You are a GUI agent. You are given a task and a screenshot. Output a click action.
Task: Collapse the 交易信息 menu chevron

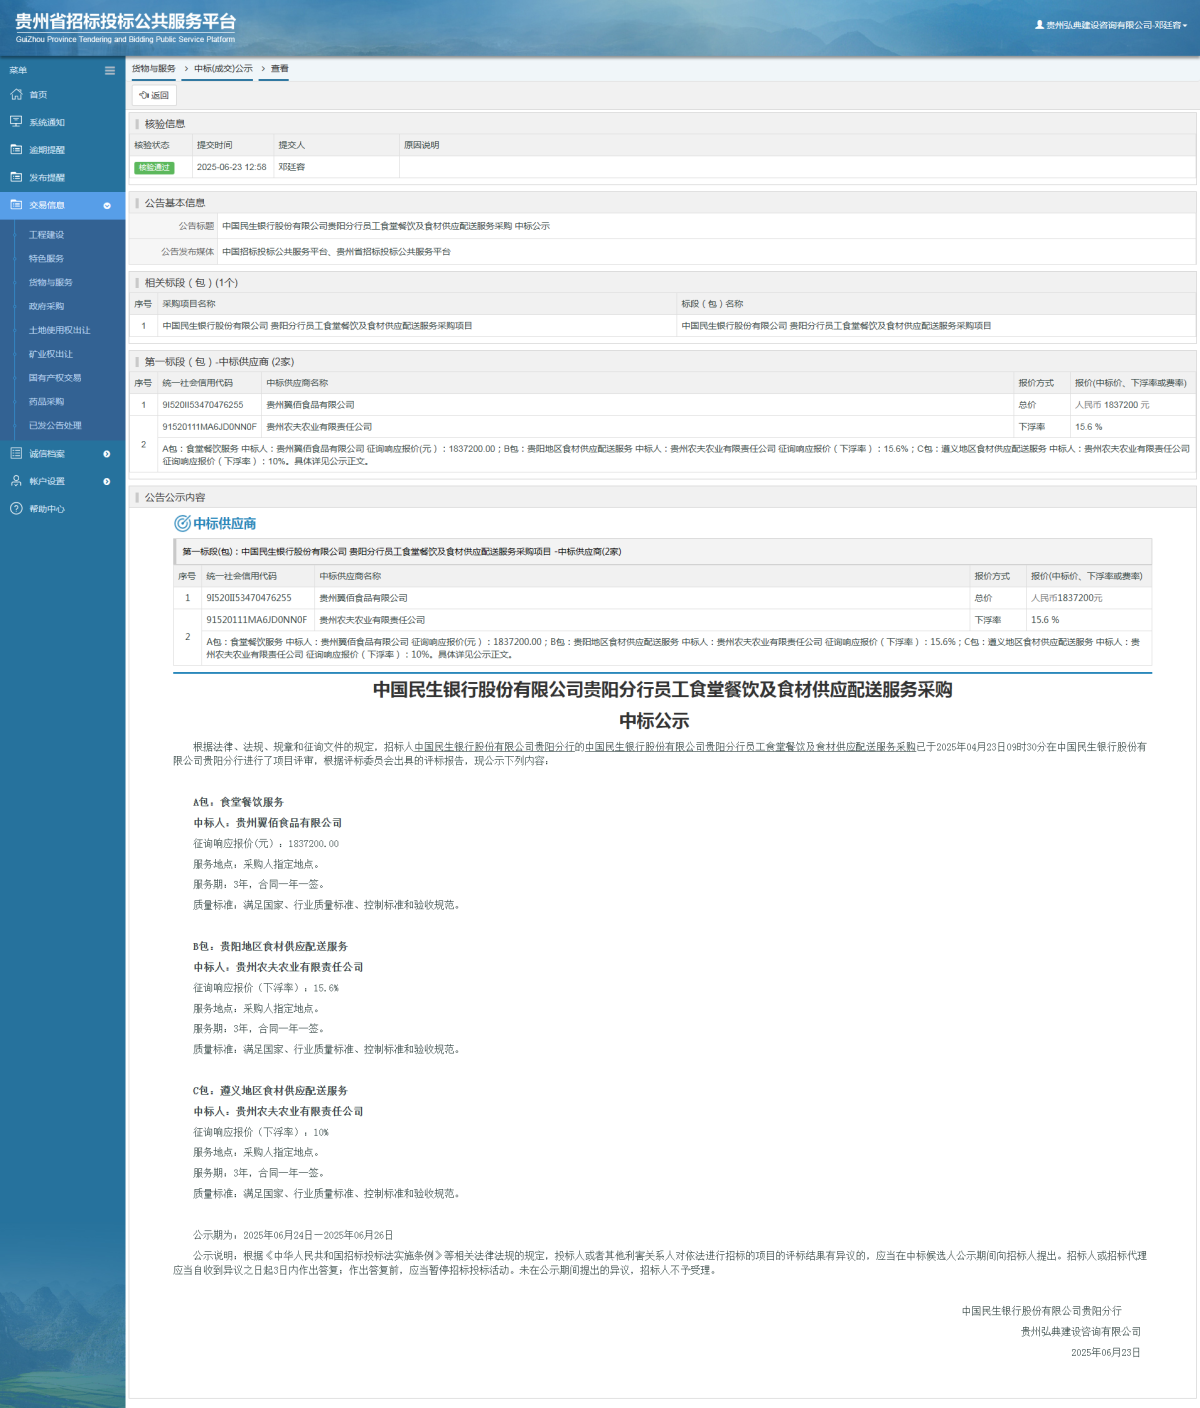coord(107,206)
